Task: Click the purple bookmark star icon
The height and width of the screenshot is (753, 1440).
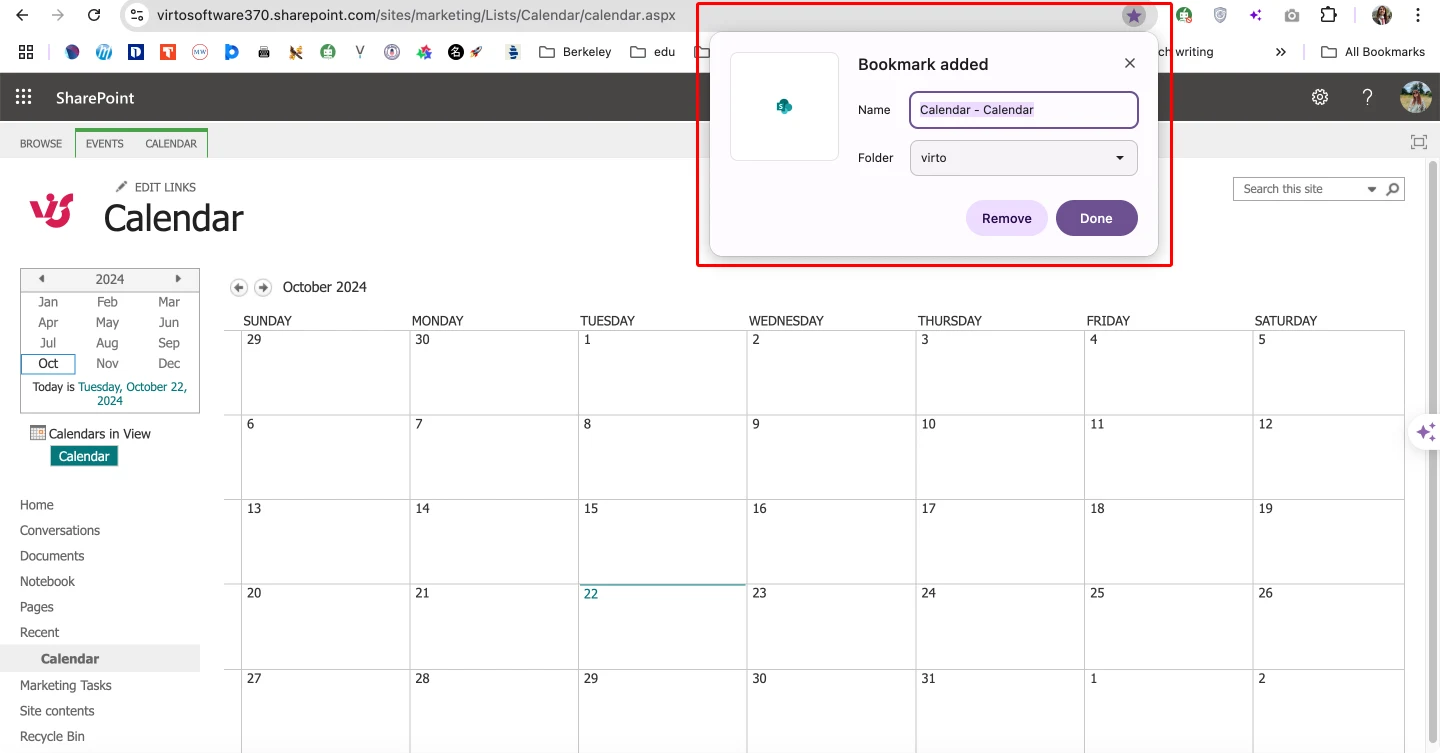Action: (1133, 16)
